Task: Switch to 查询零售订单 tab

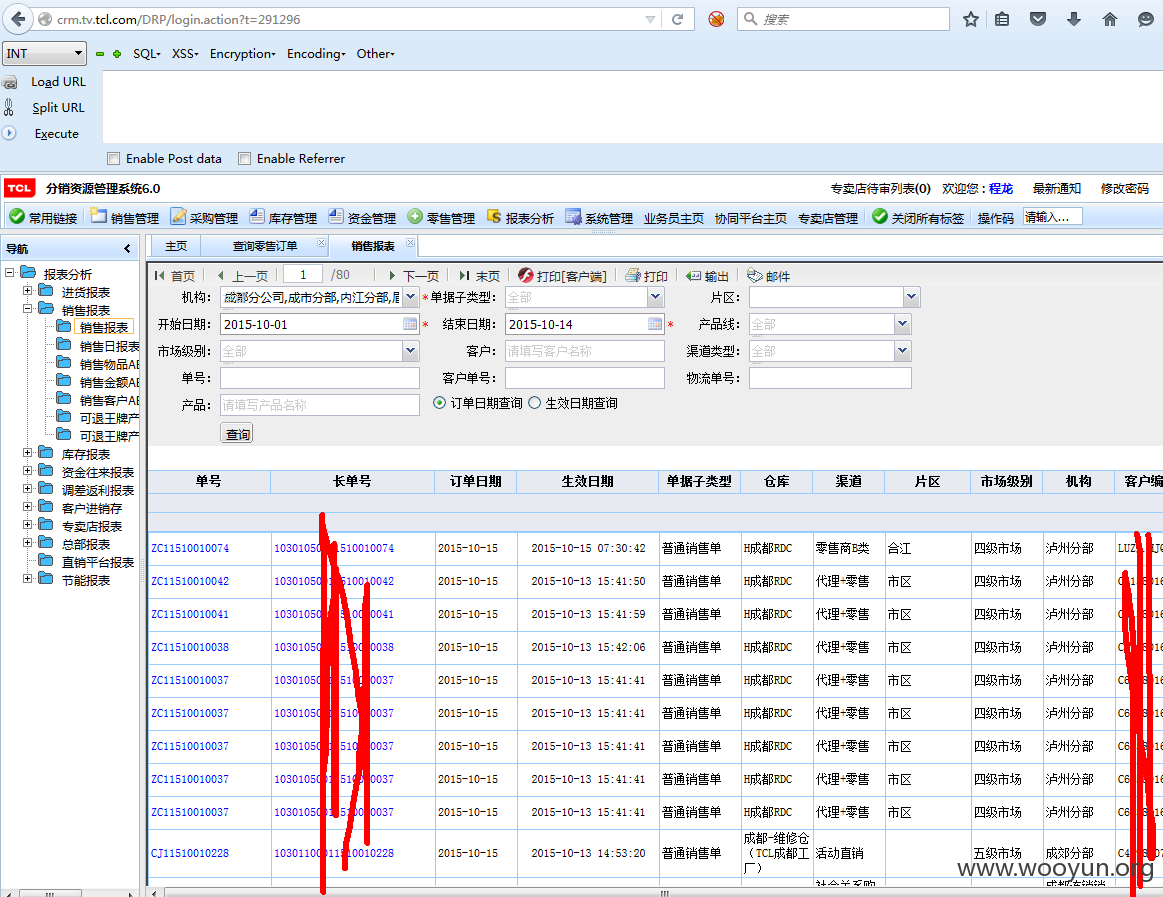Action: 265,246
